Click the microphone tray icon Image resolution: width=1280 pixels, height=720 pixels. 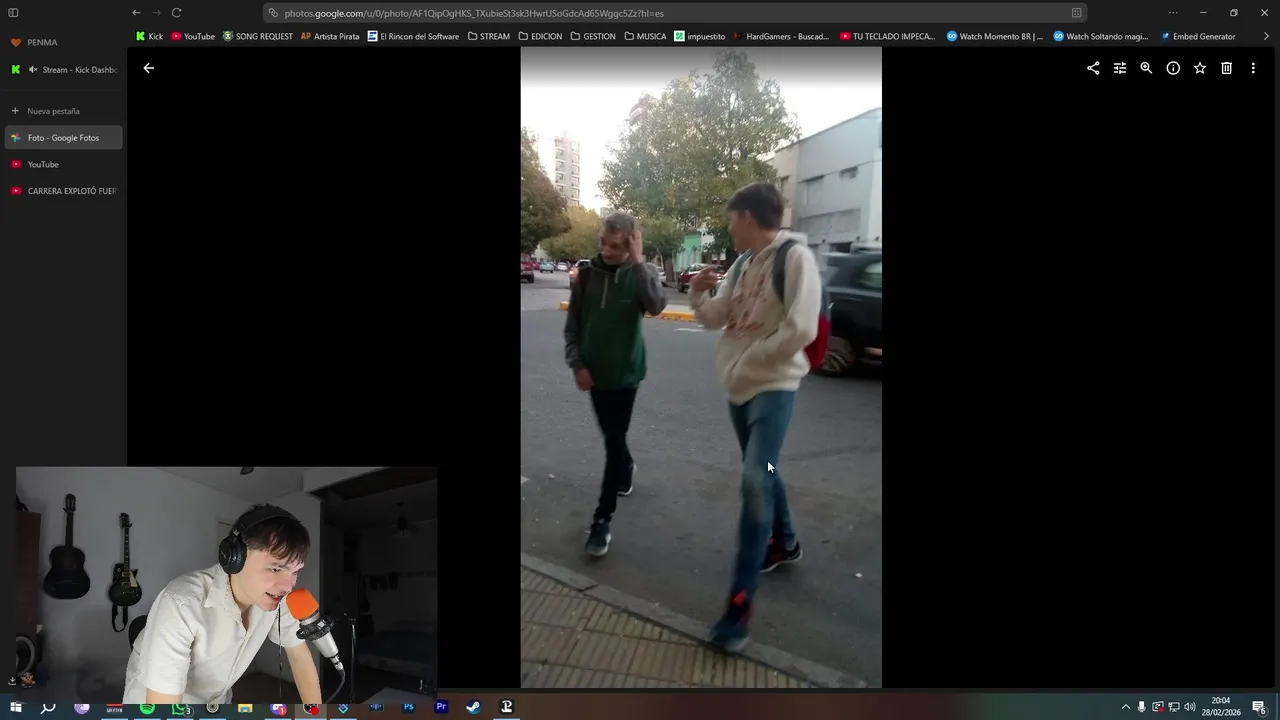coord(1142,707)
